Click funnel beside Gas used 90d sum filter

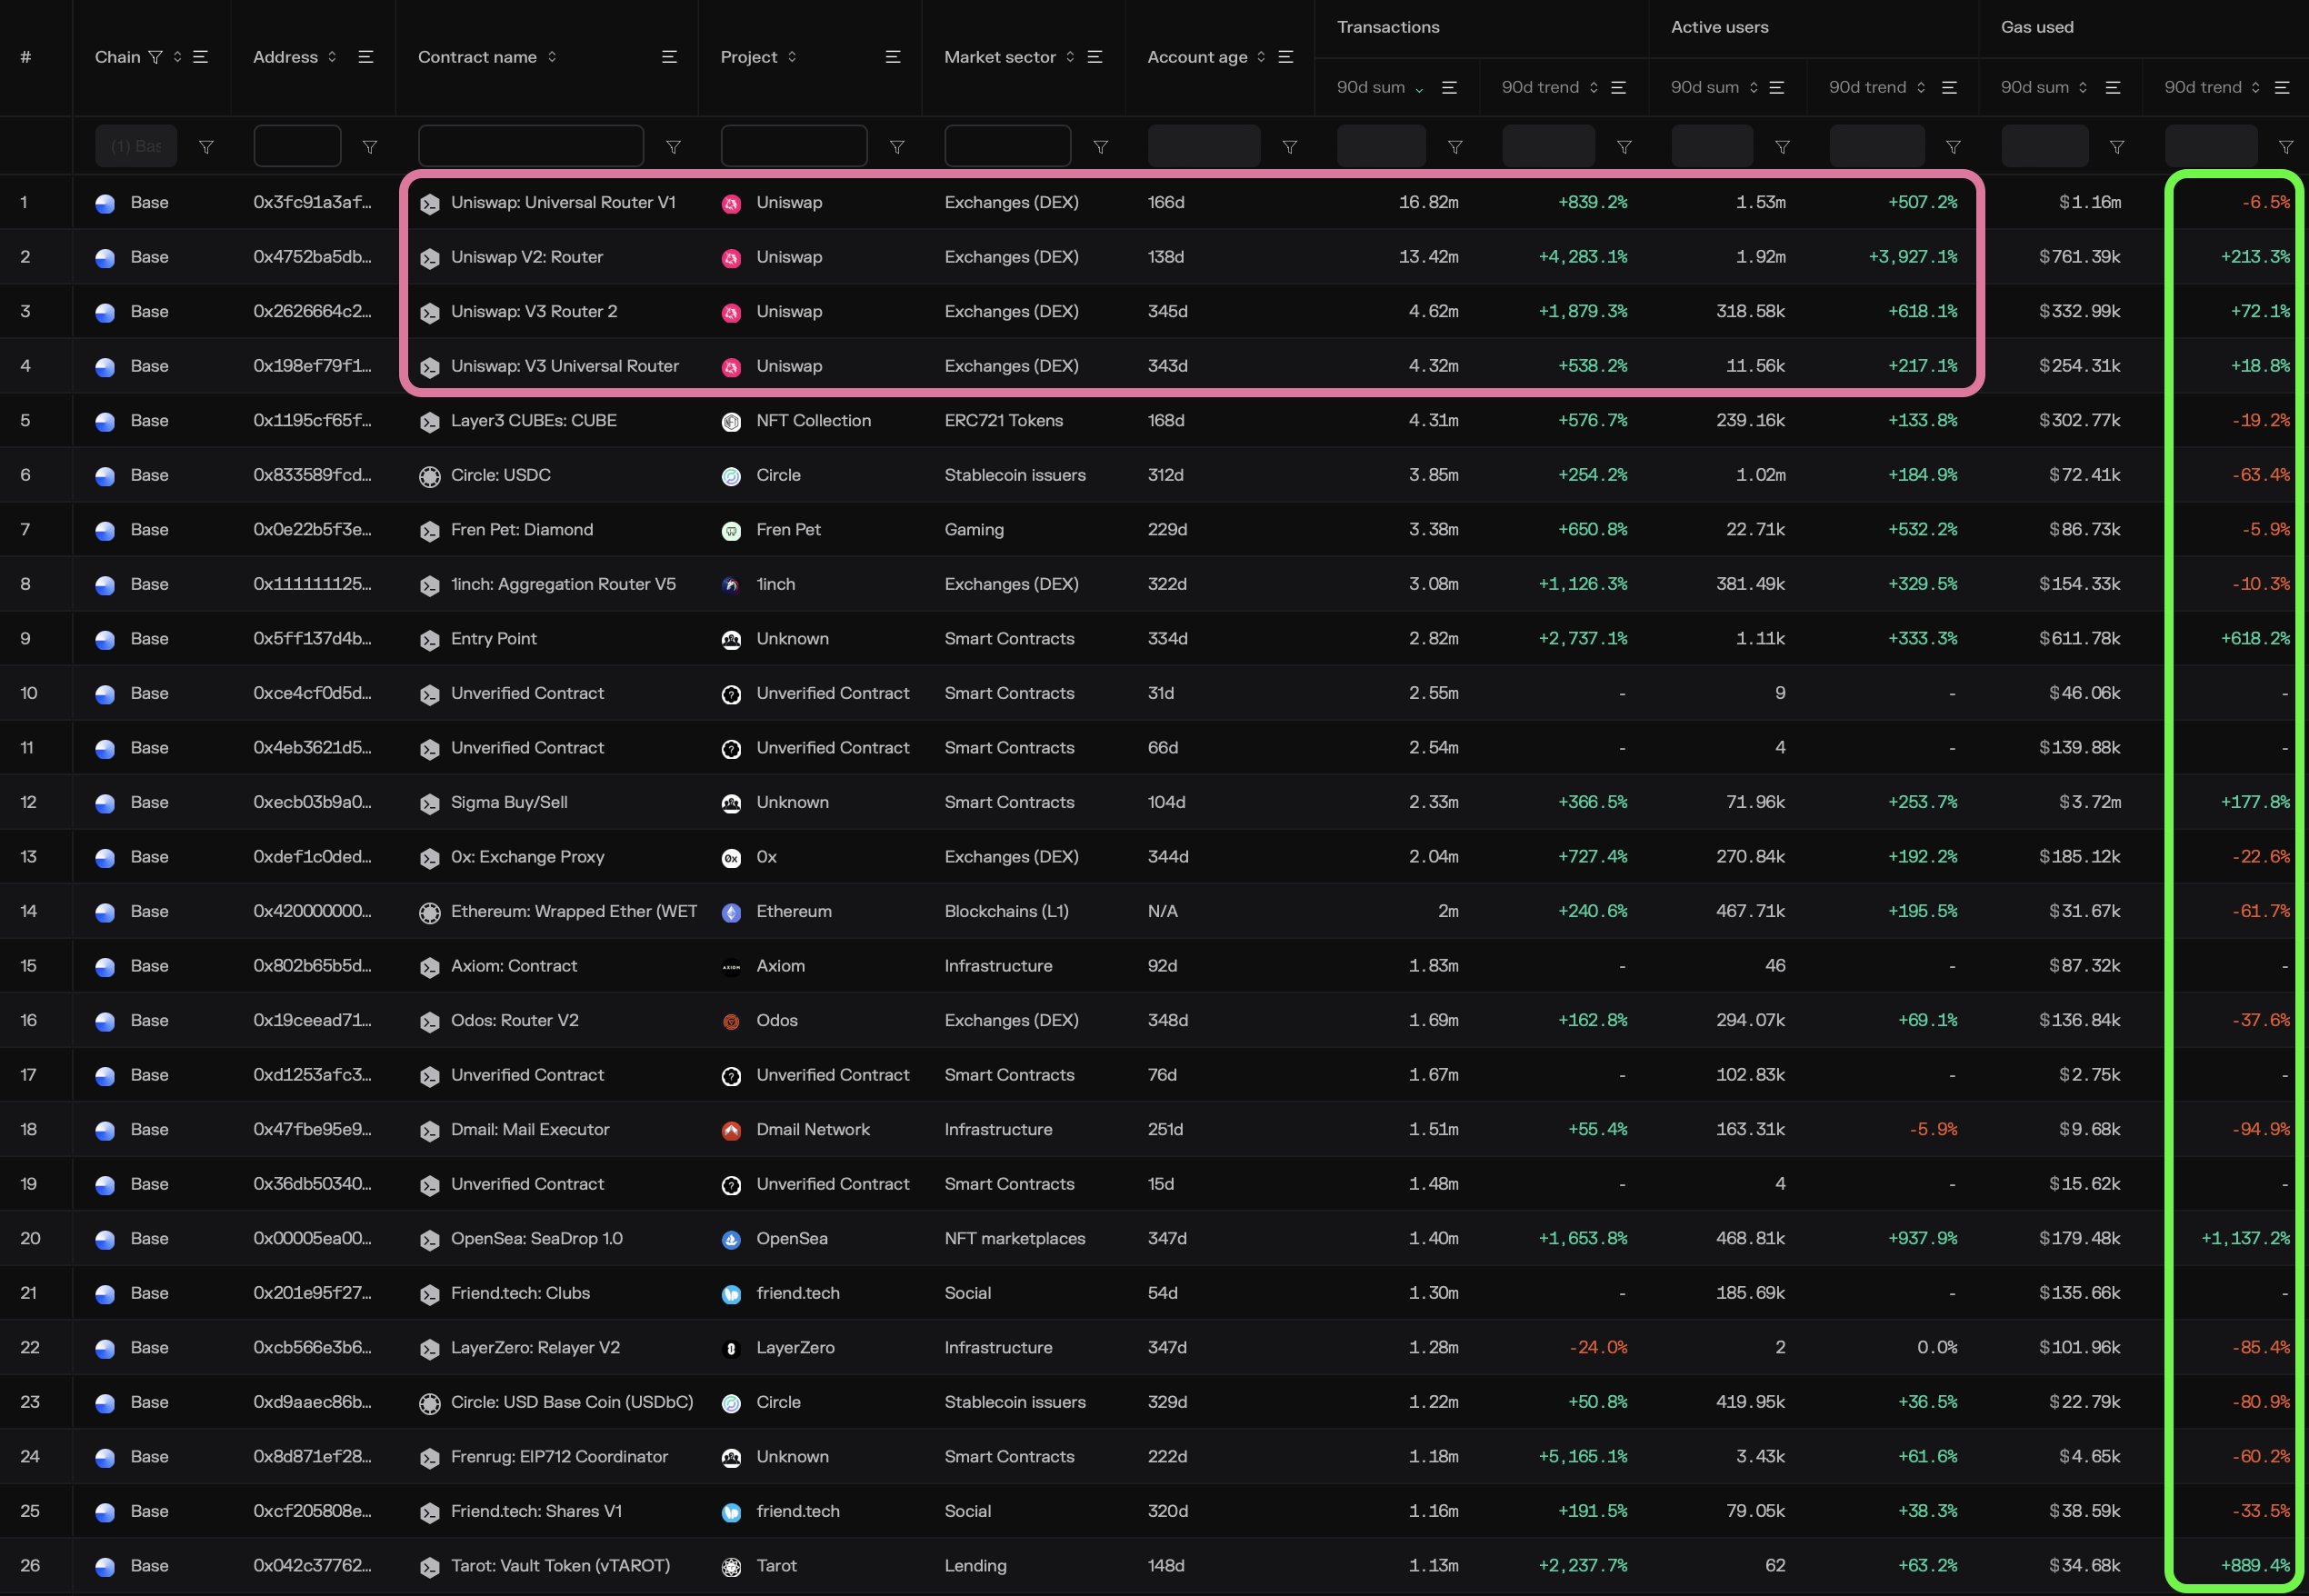(x=2117, y=147)
